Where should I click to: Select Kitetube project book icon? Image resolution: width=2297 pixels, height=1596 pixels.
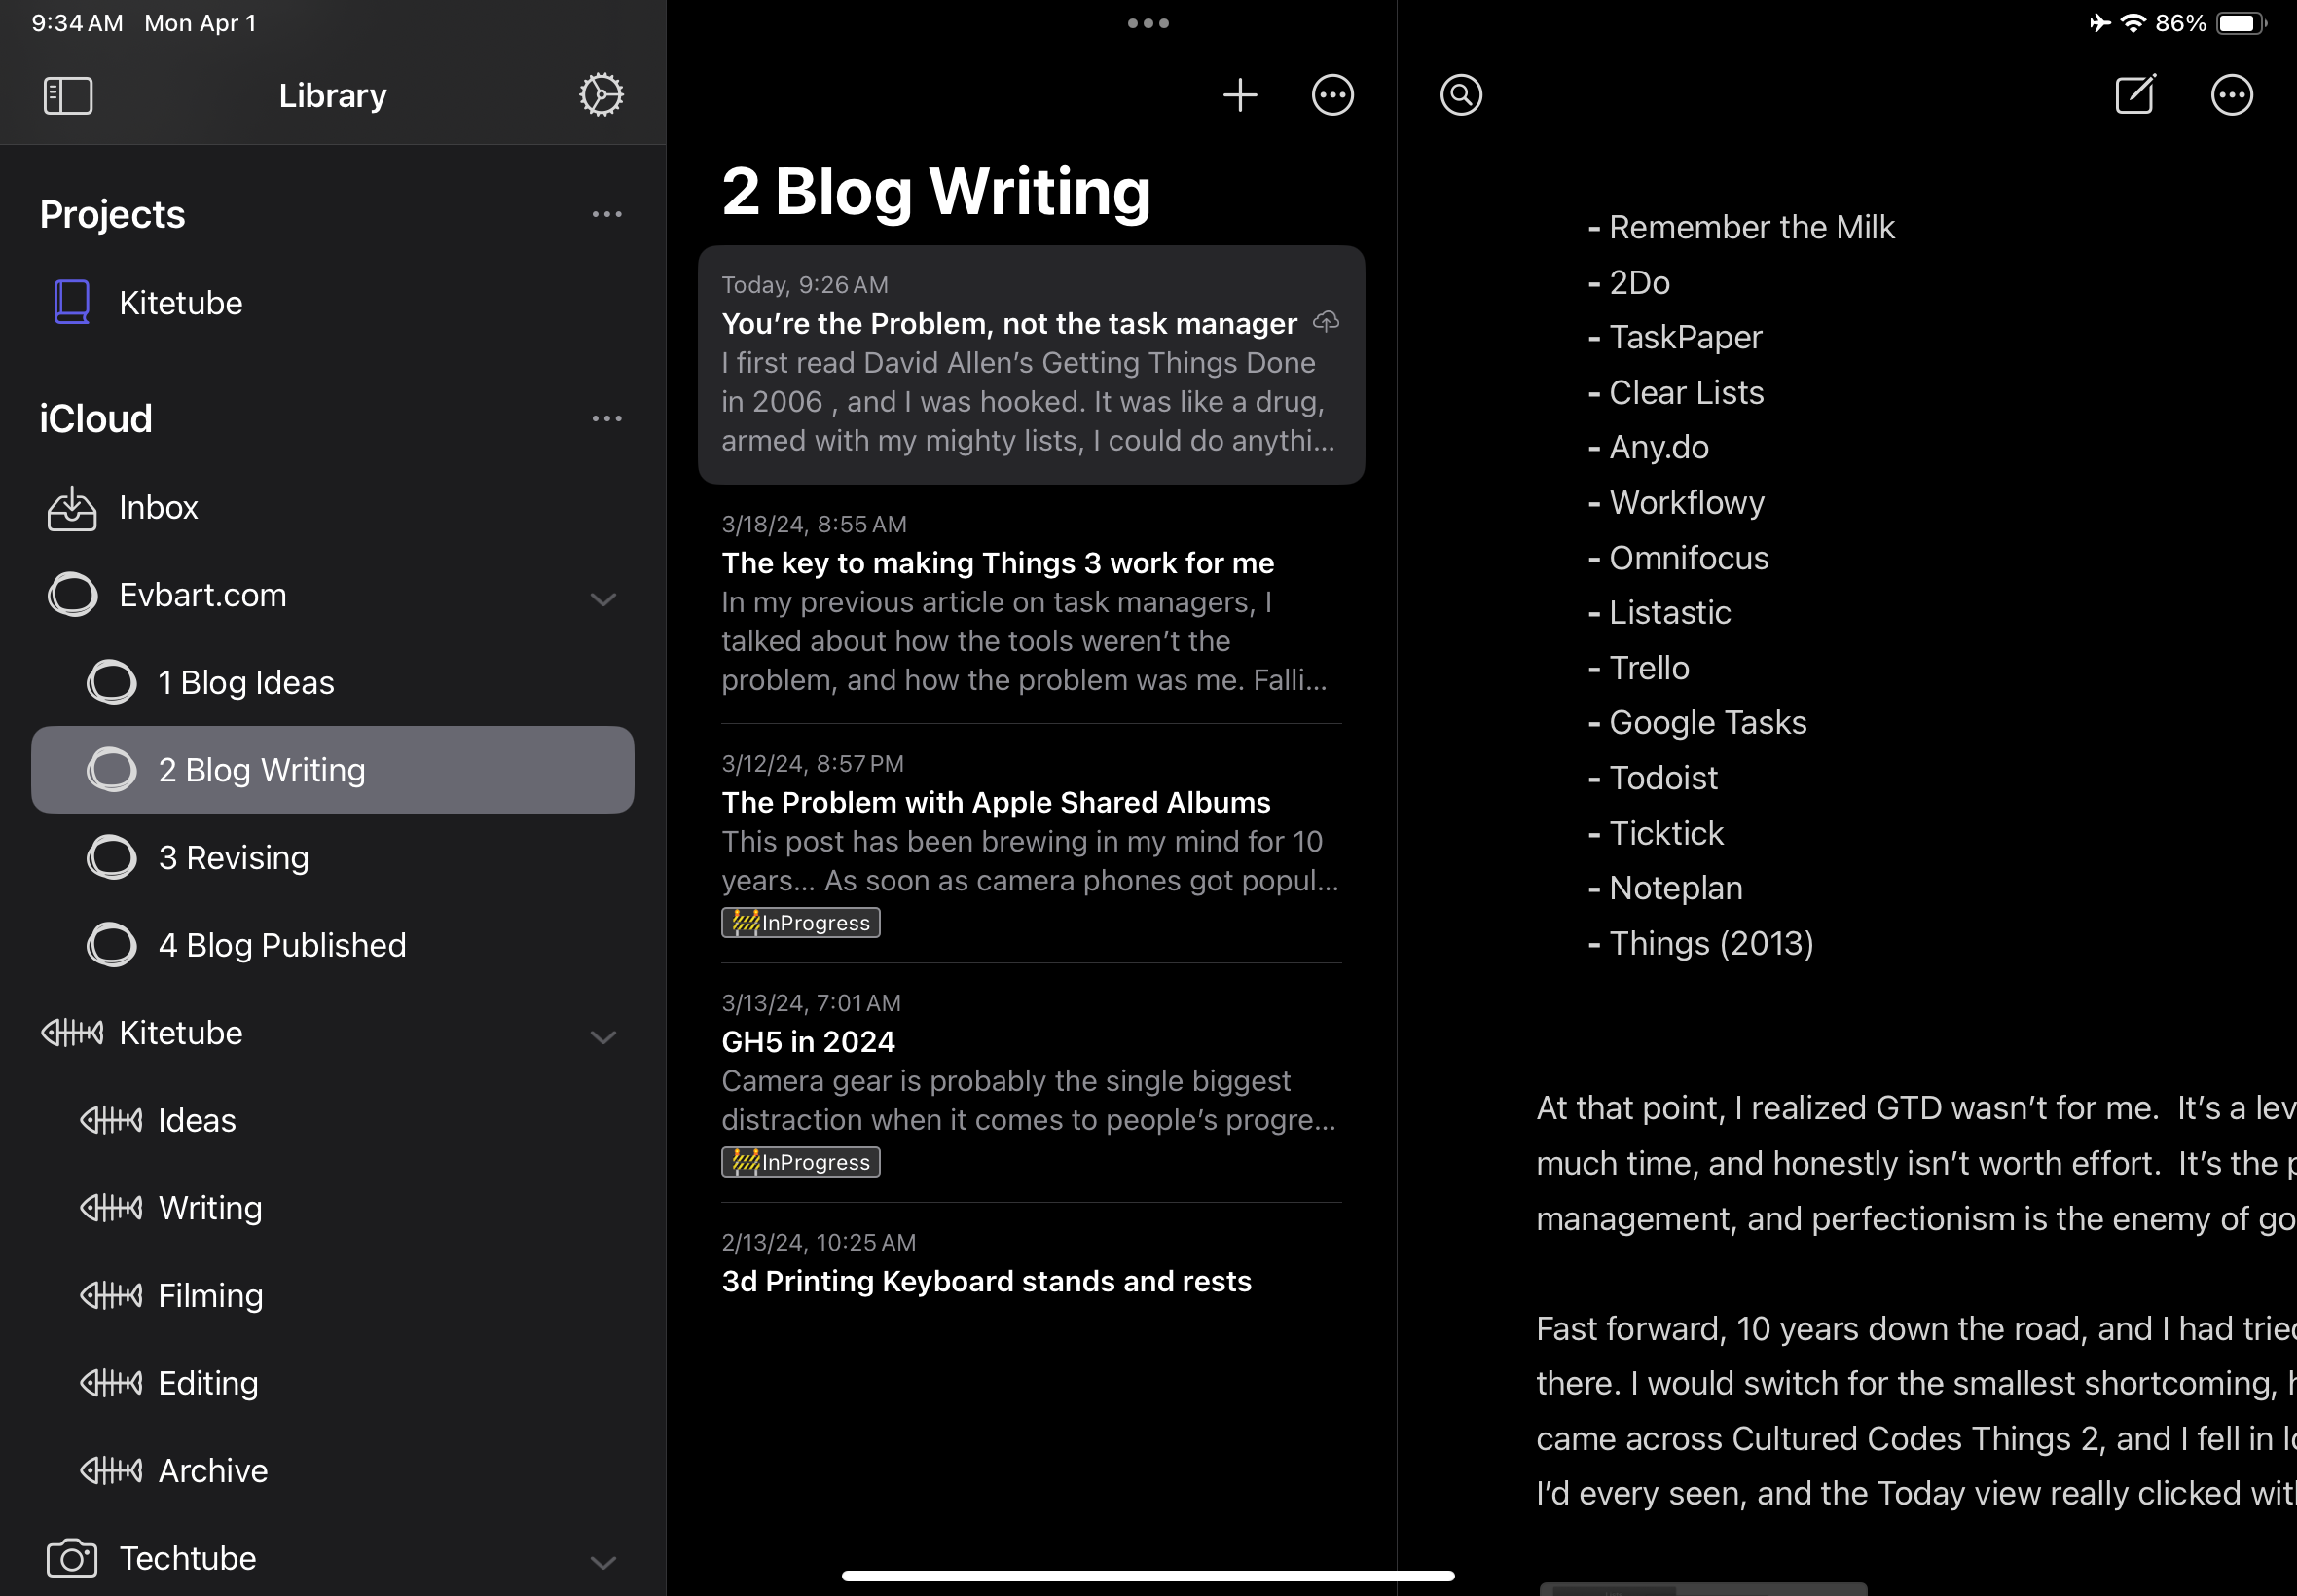tap(72, 303)
